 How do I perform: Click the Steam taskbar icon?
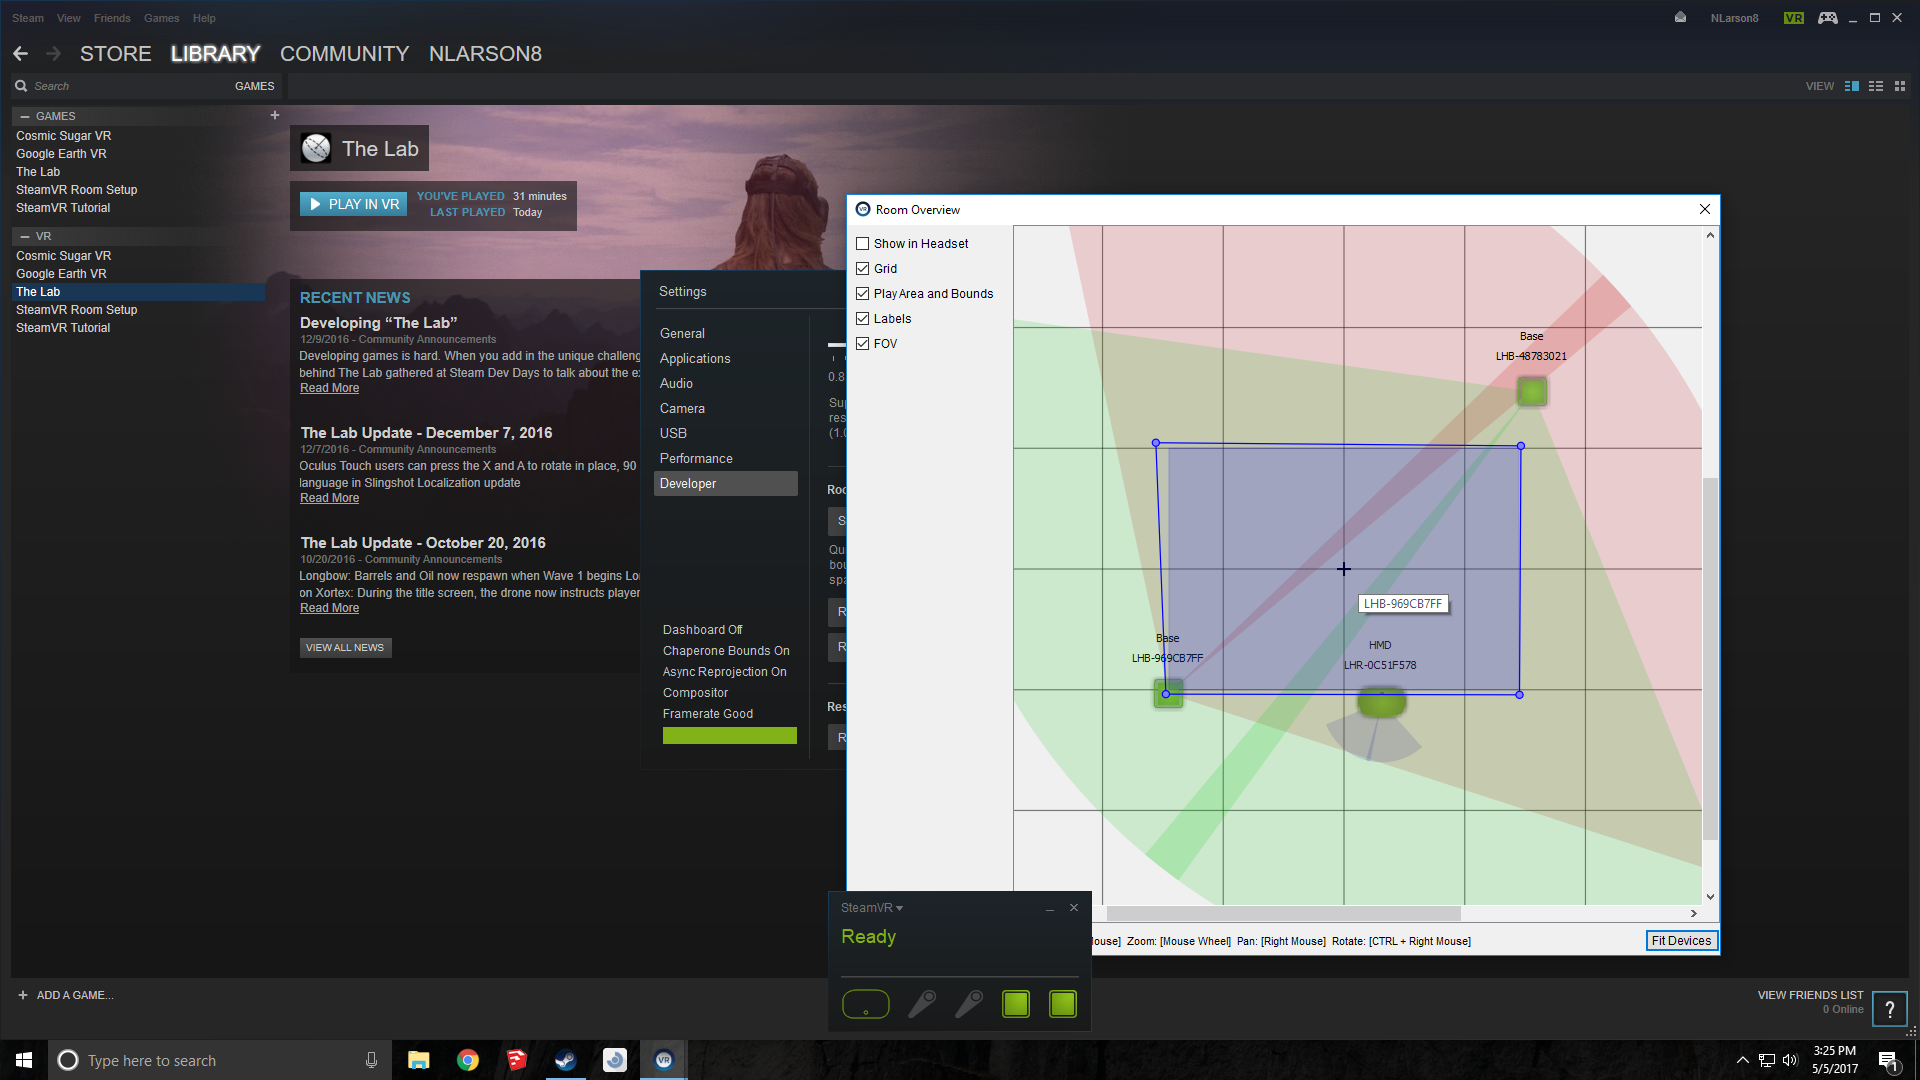tap(566, 1060)
